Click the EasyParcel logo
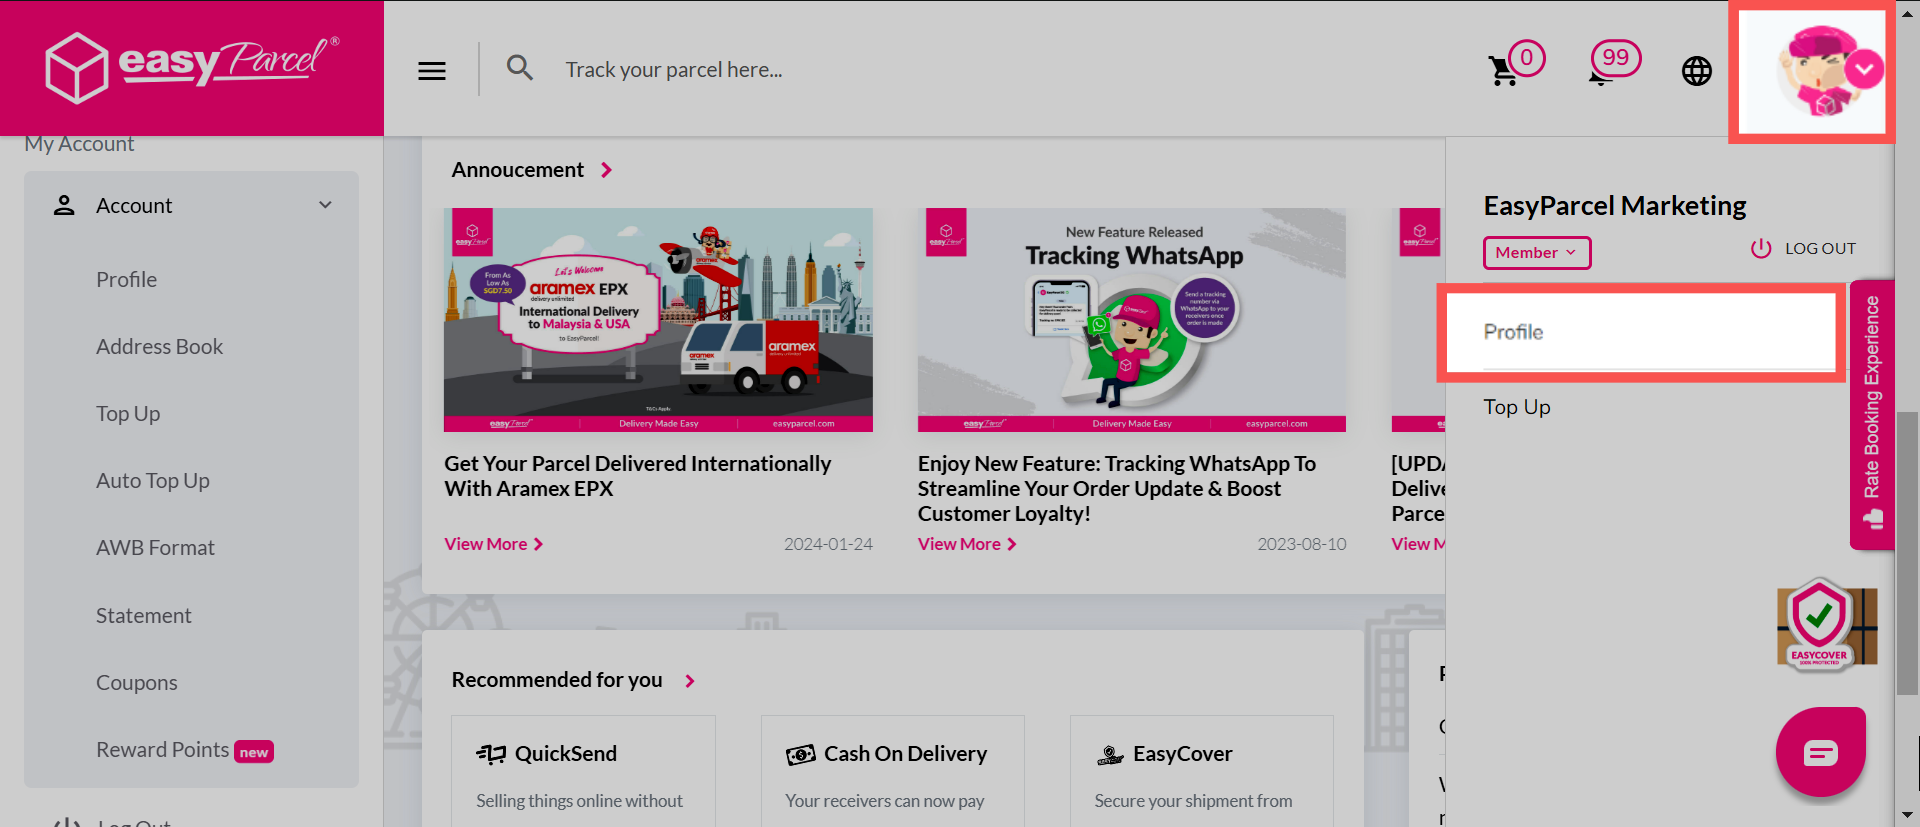 192,68
